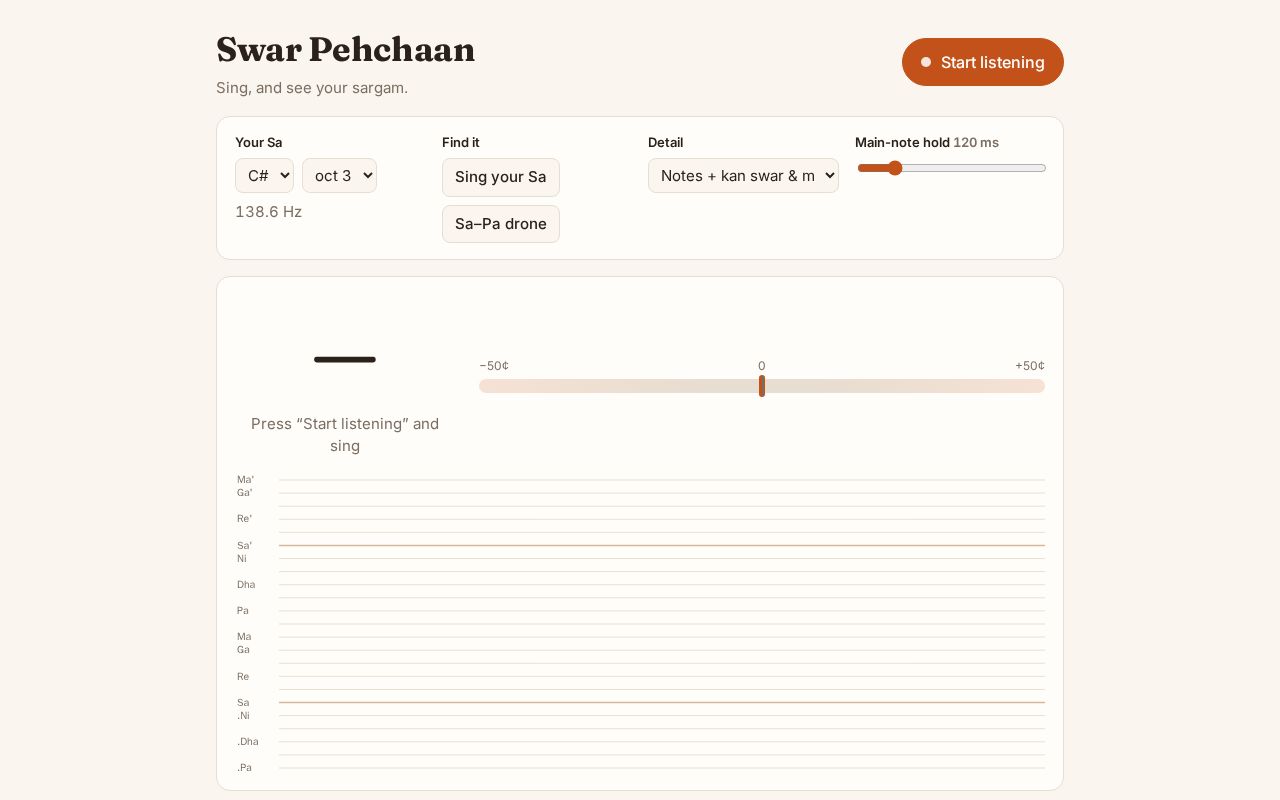1280x800 pixels.
Task: Click the .Pa lowest graph label
Action: click(x=244, y=767)
